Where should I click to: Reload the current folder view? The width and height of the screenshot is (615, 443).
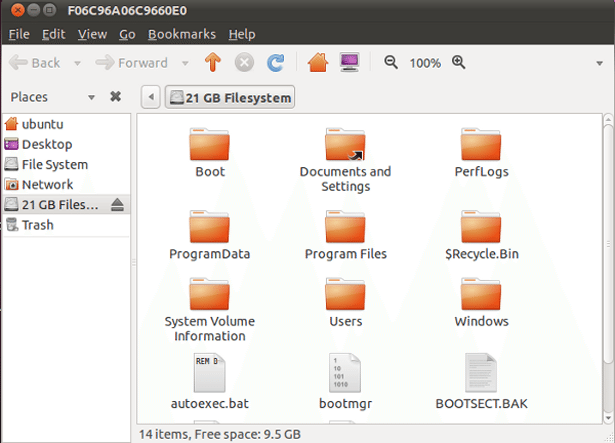[x=275, y=62]
